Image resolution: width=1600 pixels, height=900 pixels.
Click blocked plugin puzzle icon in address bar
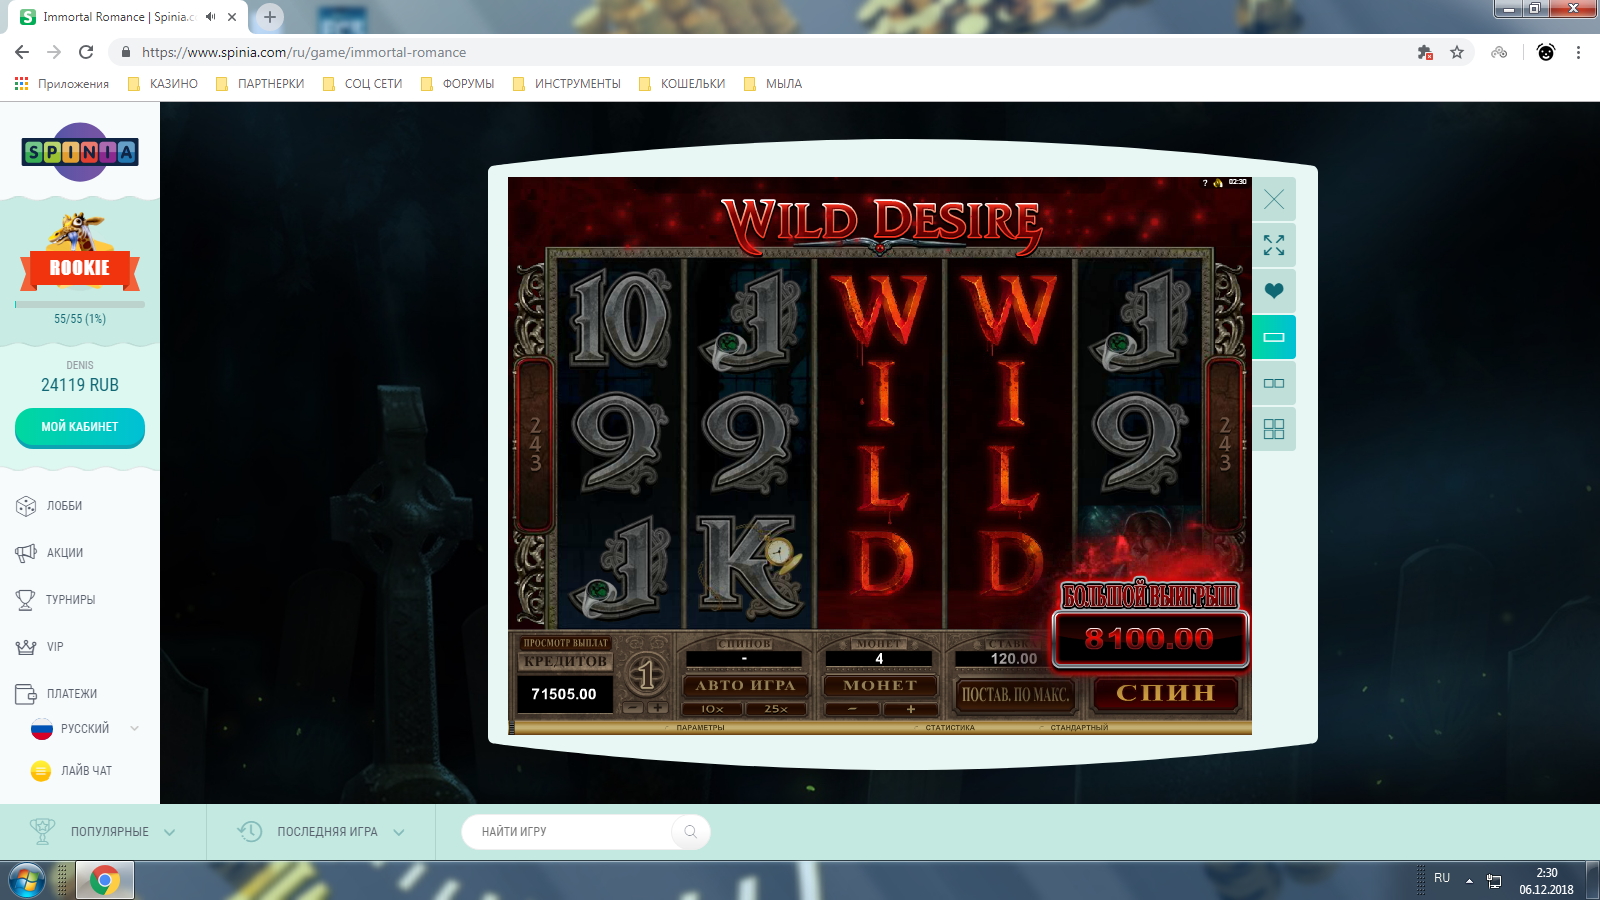[x=1426, y=52]
